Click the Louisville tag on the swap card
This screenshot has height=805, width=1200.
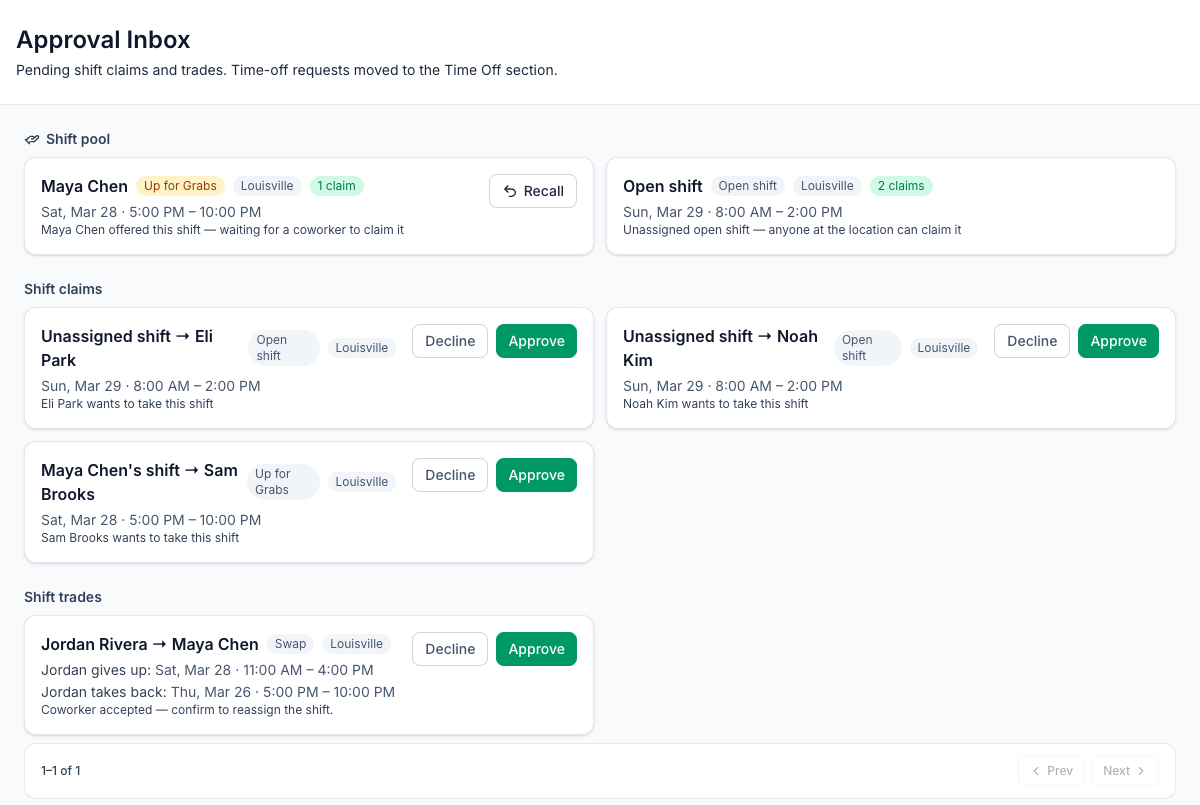pos(357,644)
